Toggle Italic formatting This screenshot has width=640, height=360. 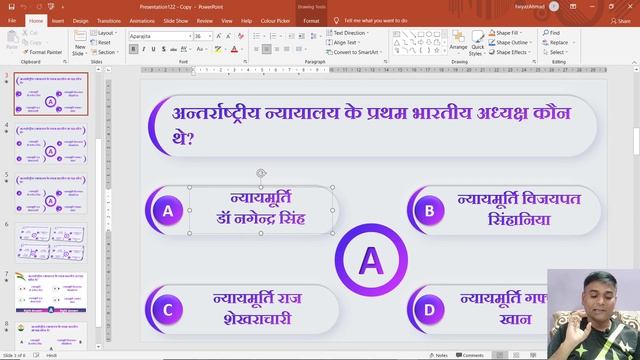click(144, 49)
